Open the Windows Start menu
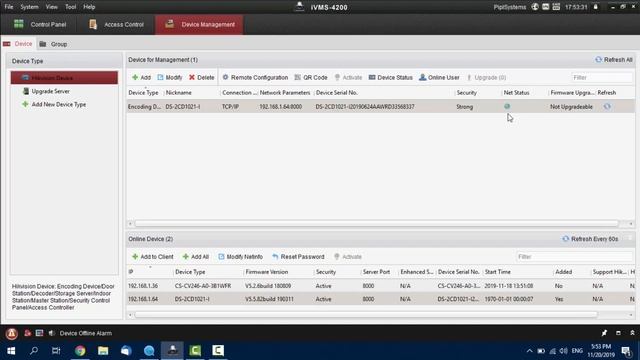The height and width of the screenshot is (360, 640). coord(11,351)
